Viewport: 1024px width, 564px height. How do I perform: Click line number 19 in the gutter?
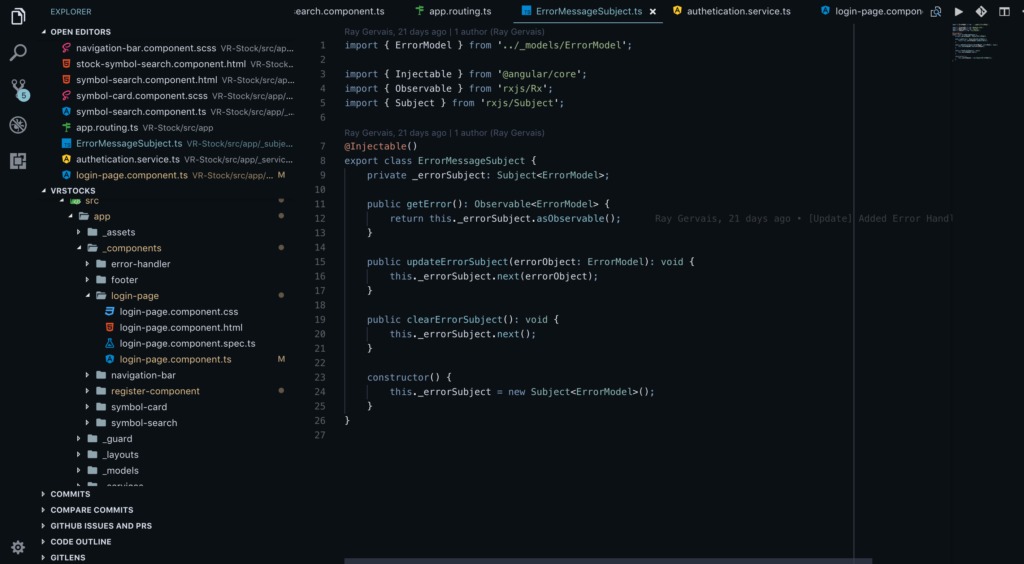[319, 319]
